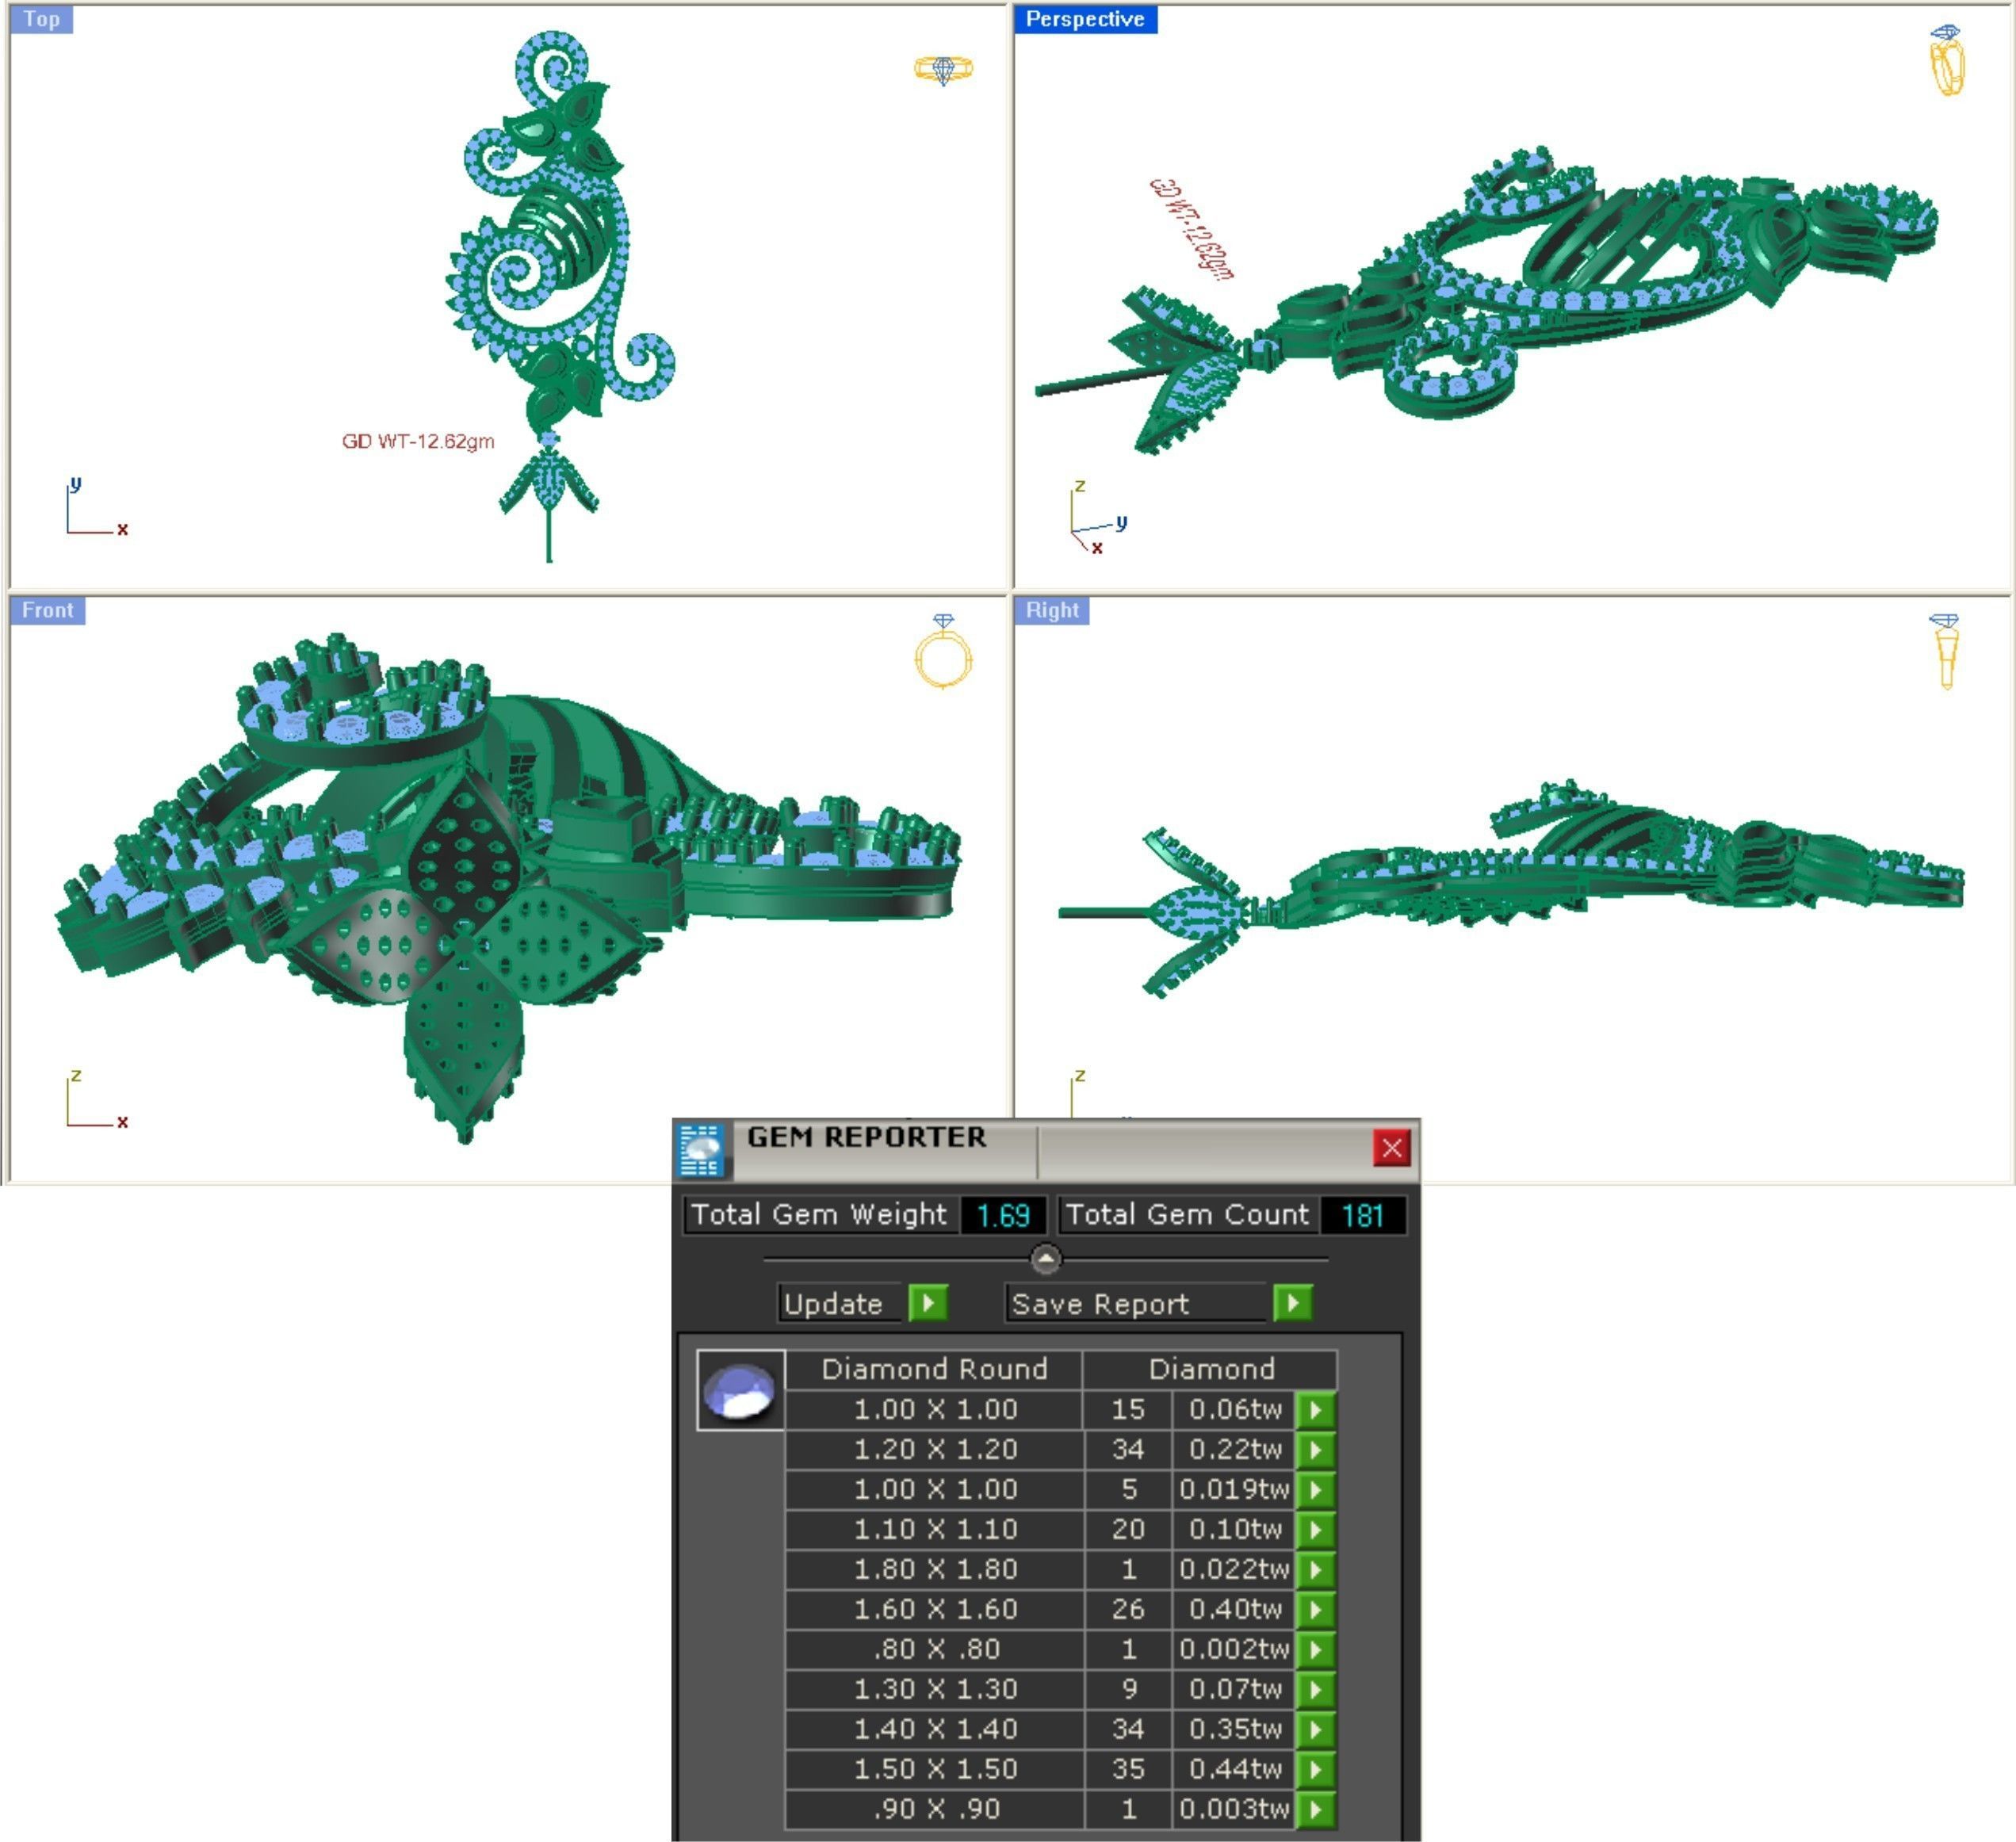The width and height of the screenshot is (2016, 1842).
Task: Select the Perspective viewport label
Action: [x=1085, y=19]
